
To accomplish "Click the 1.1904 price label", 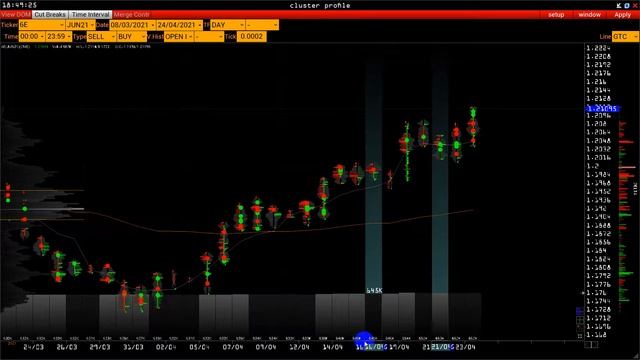I will [x=598, y=217].
